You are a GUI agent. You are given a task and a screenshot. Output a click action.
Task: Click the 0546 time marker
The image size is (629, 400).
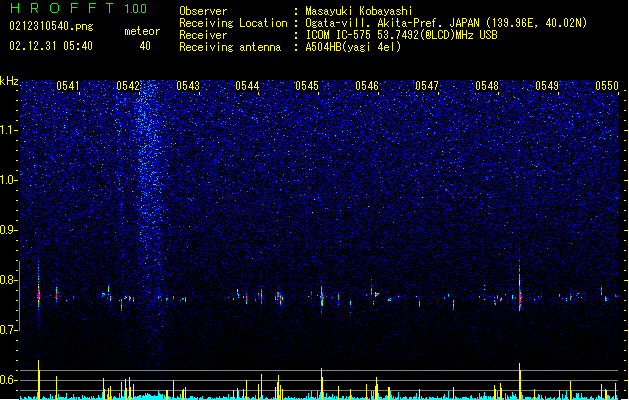coord(367,86)
